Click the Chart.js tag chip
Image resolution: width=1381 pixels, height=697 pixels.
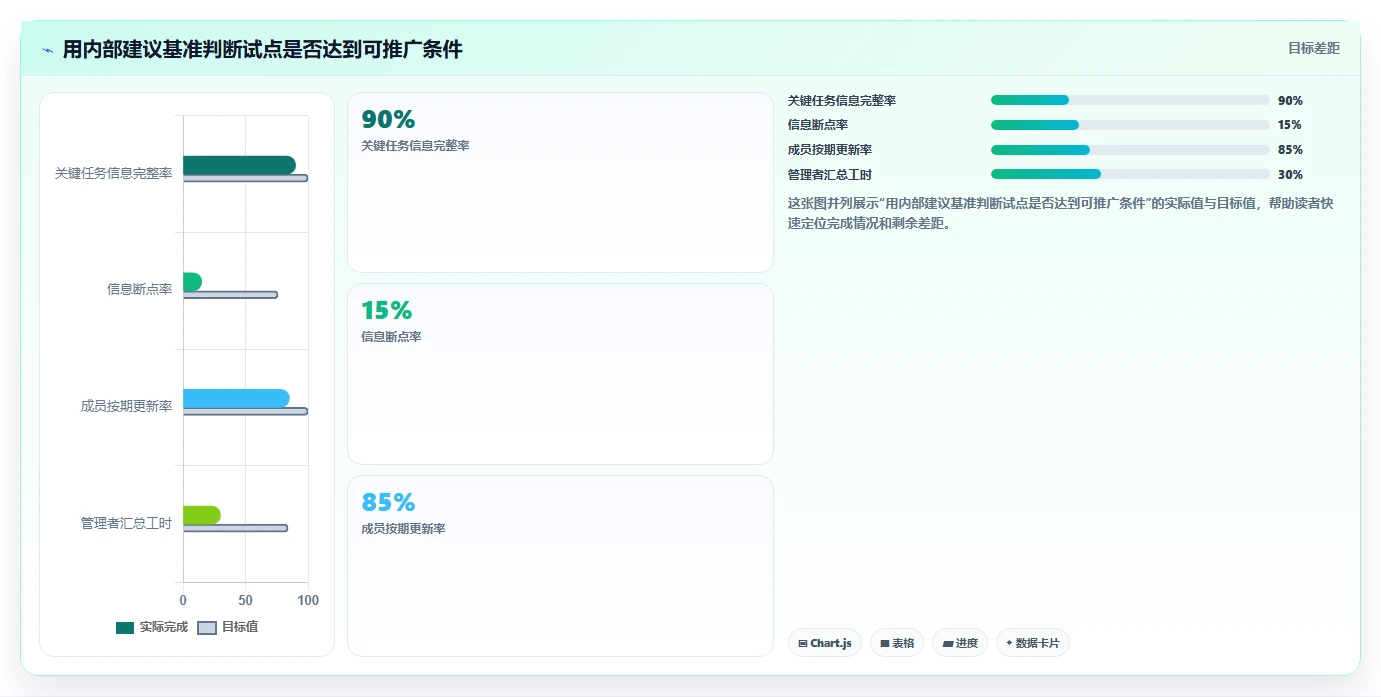tap(825, 643)
